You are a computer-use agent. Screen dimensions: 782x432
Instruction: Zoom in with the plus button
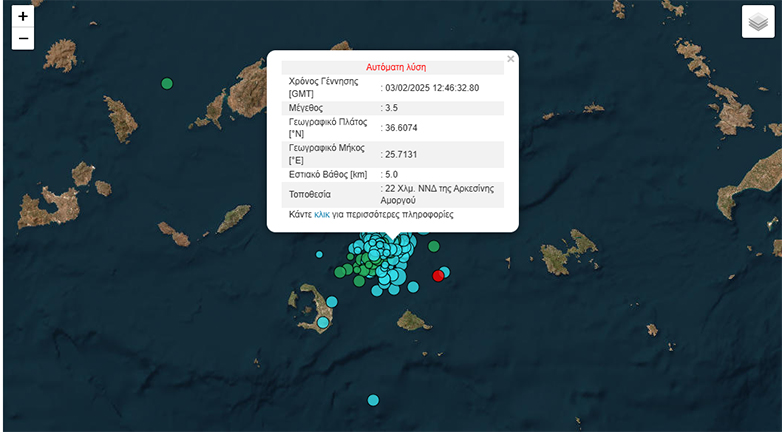pyautogui.click(x=23, y=17)
